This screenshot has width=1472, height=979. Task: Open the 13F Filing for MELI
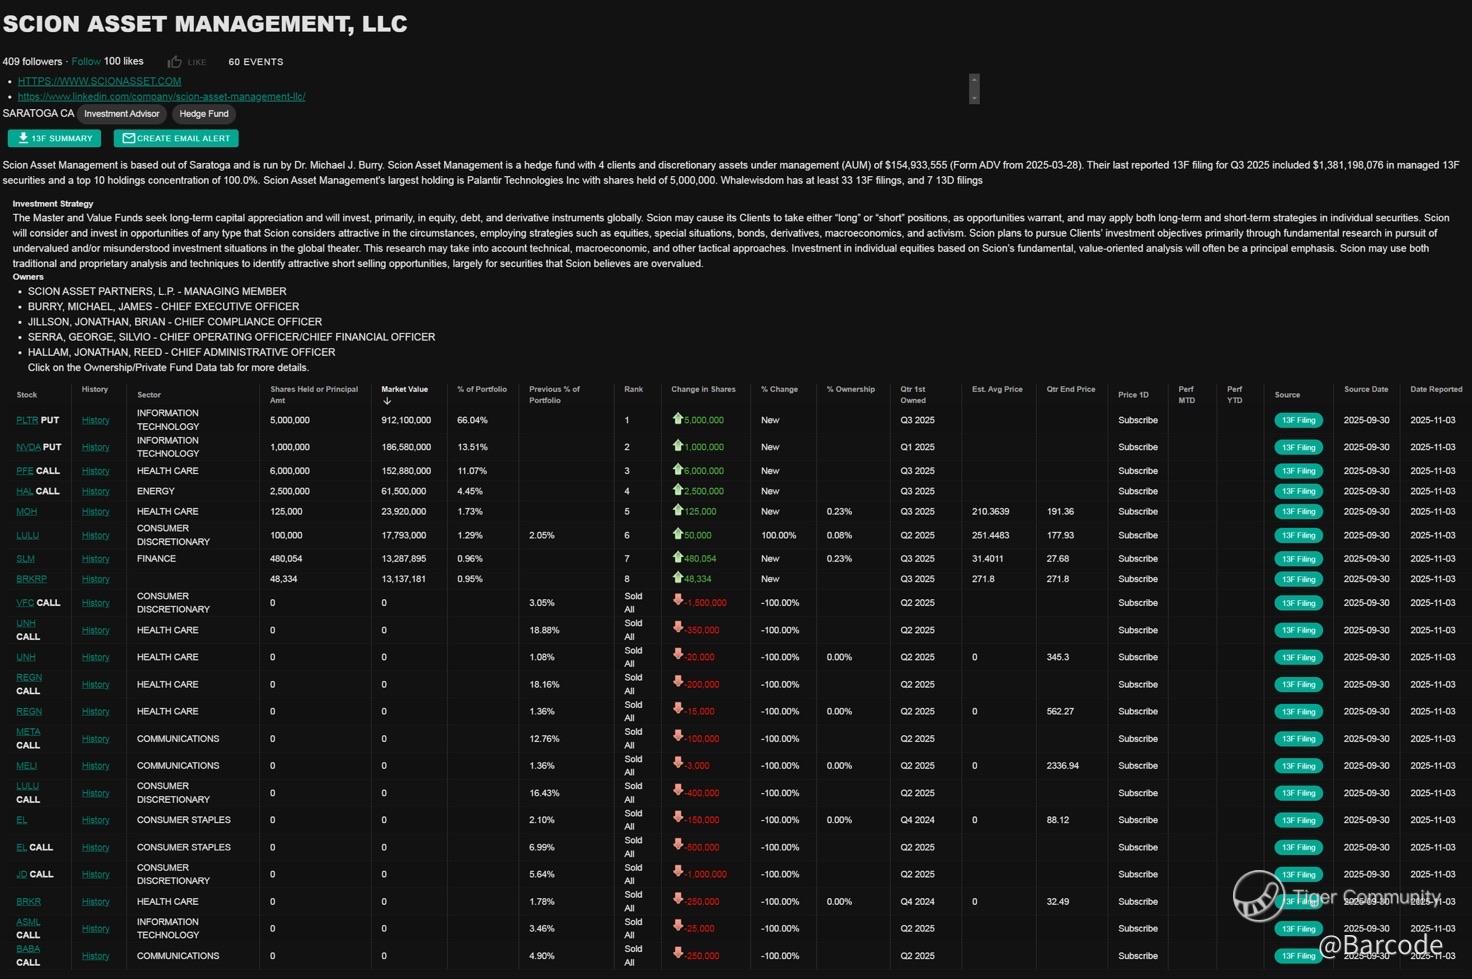(x=1298, y=766)
